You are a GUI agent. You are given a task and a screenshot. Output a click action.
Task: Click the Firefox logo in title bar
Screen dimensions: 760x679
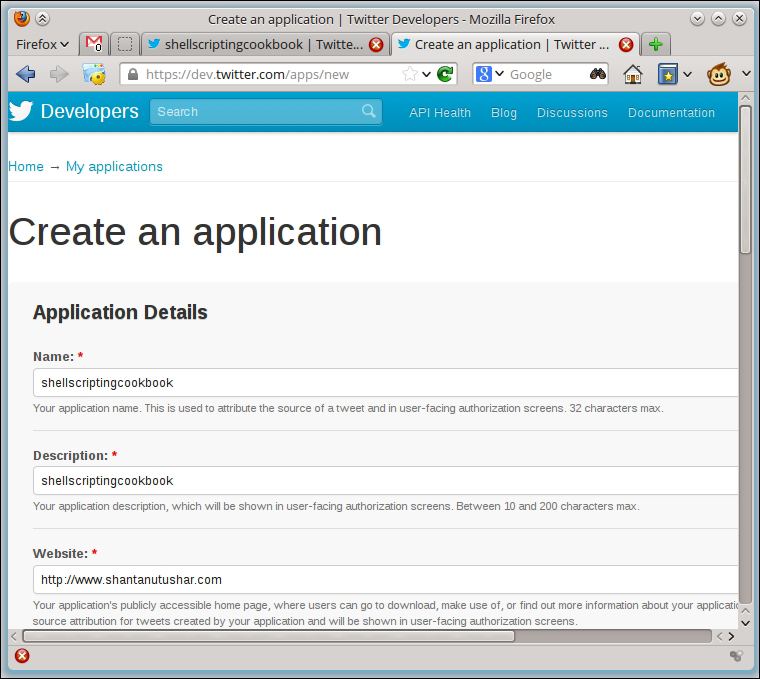22,19
